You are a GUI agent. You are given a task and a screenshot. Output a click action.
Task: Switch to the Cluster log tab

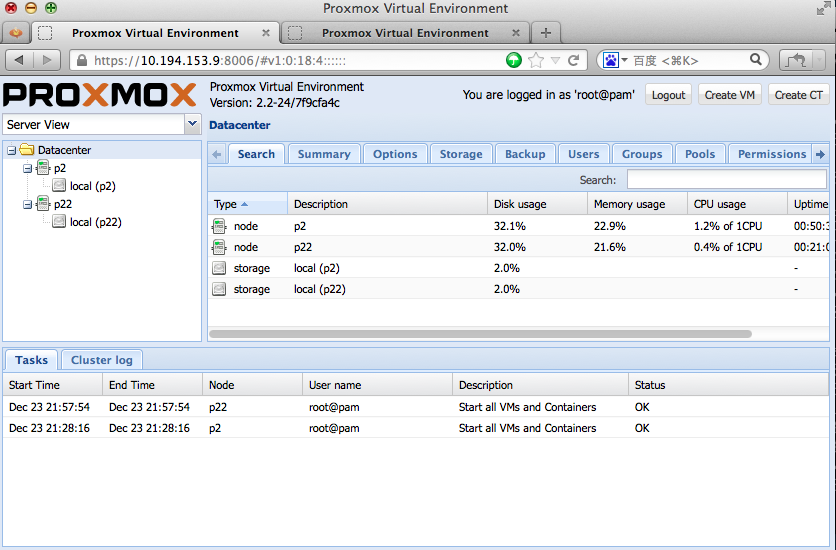pos(101,360)
